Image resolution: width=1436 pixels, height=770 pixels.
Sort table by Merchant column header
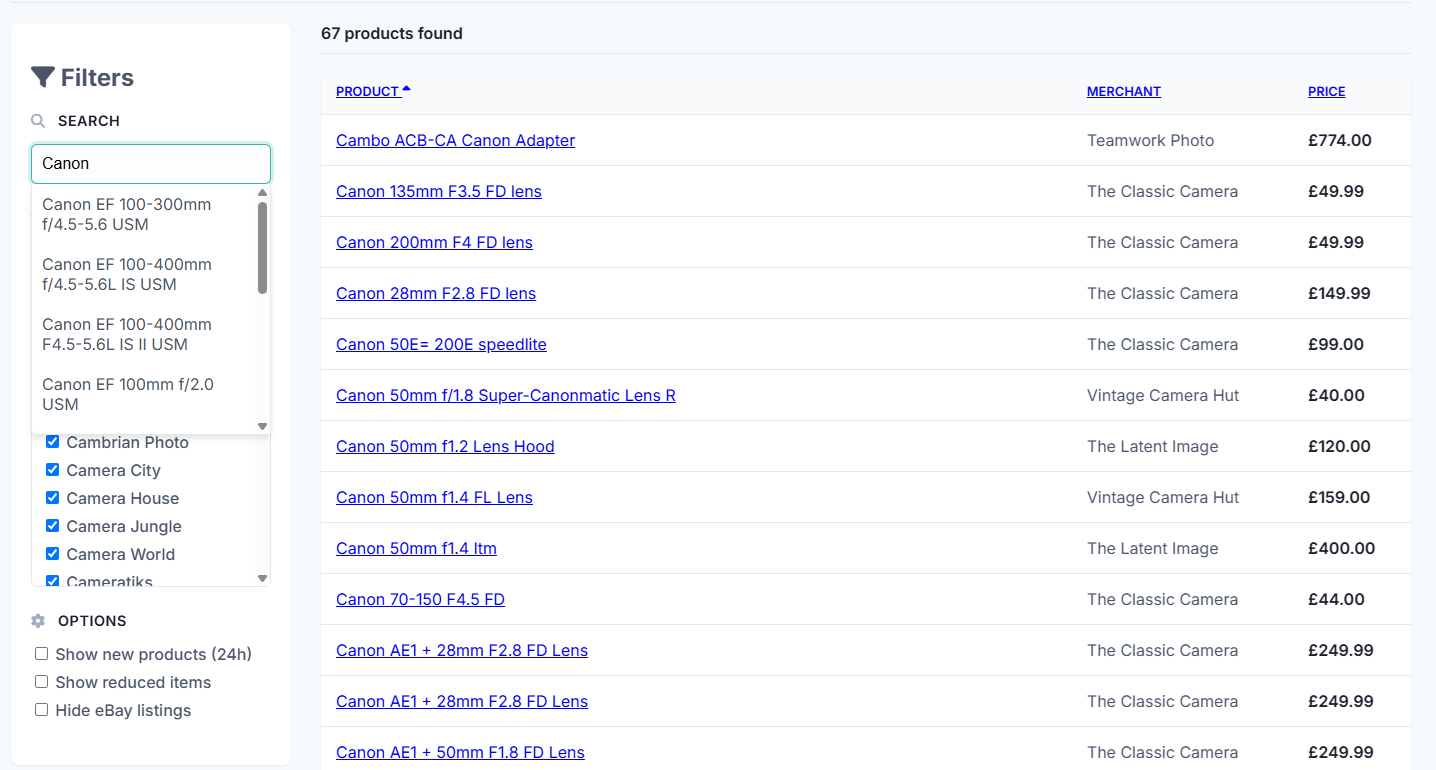(x=1123, y=91)
